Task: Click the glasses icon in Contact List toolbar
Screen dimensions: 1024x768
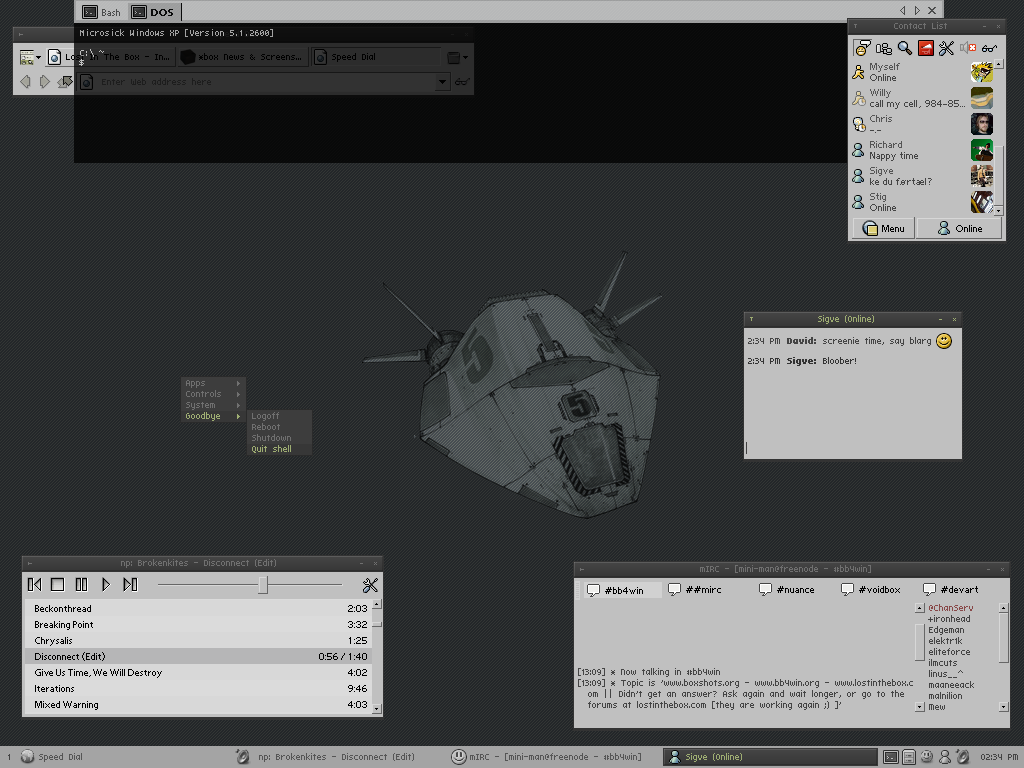Action: [989, 48]
